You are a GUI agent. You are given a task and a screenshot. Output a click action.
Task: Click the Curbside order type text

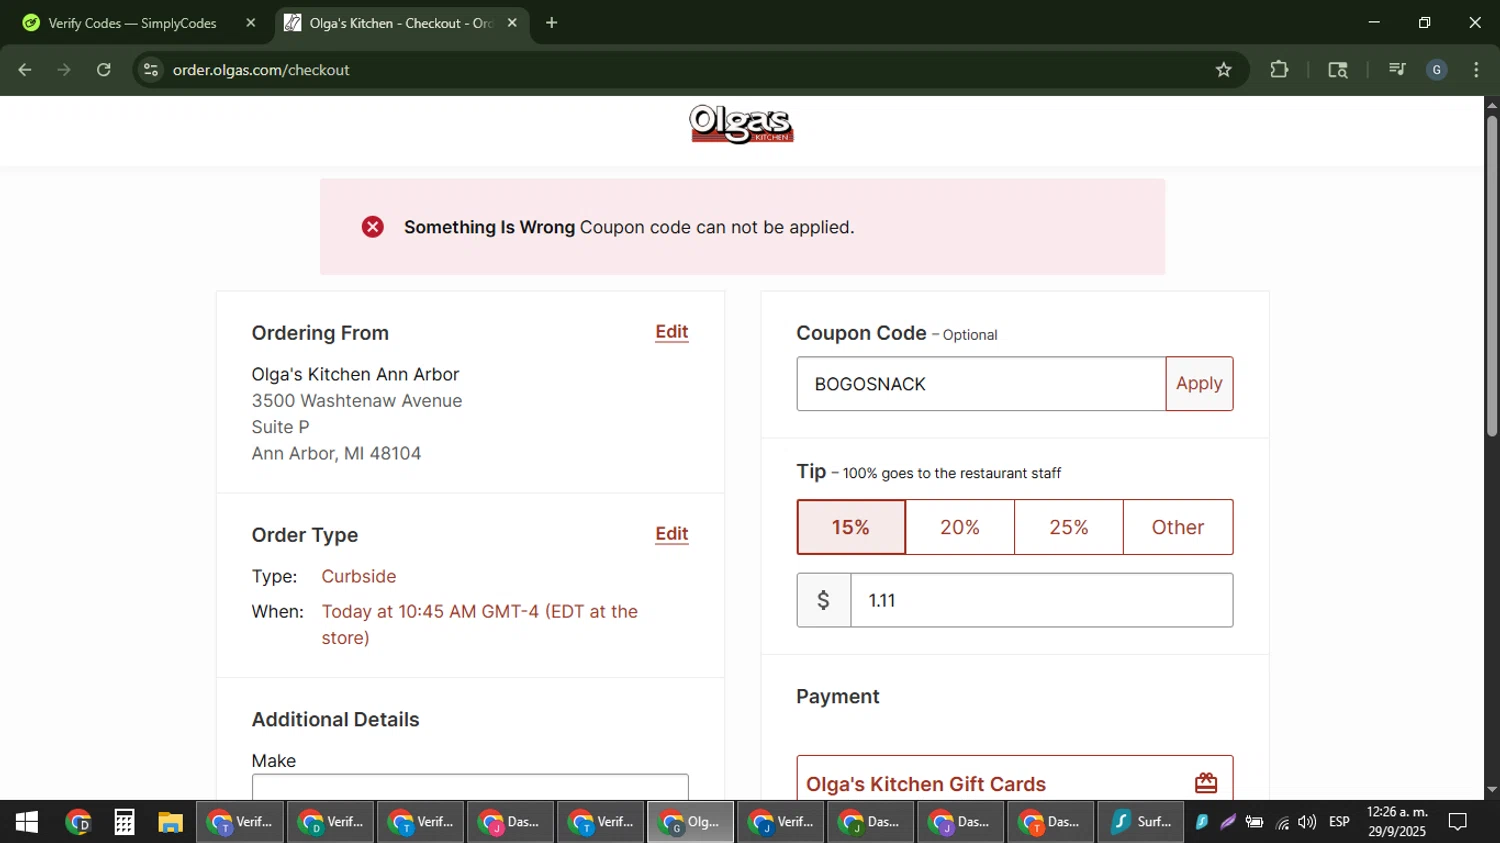pyautogui.click(x=359, y=576)
